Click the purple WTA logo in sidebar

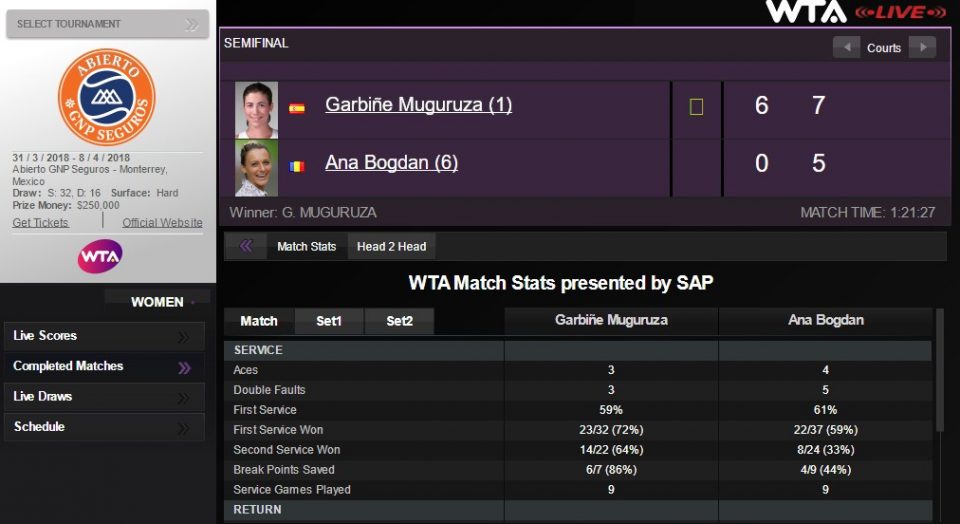pyautogui.click(x=100, y=257)
